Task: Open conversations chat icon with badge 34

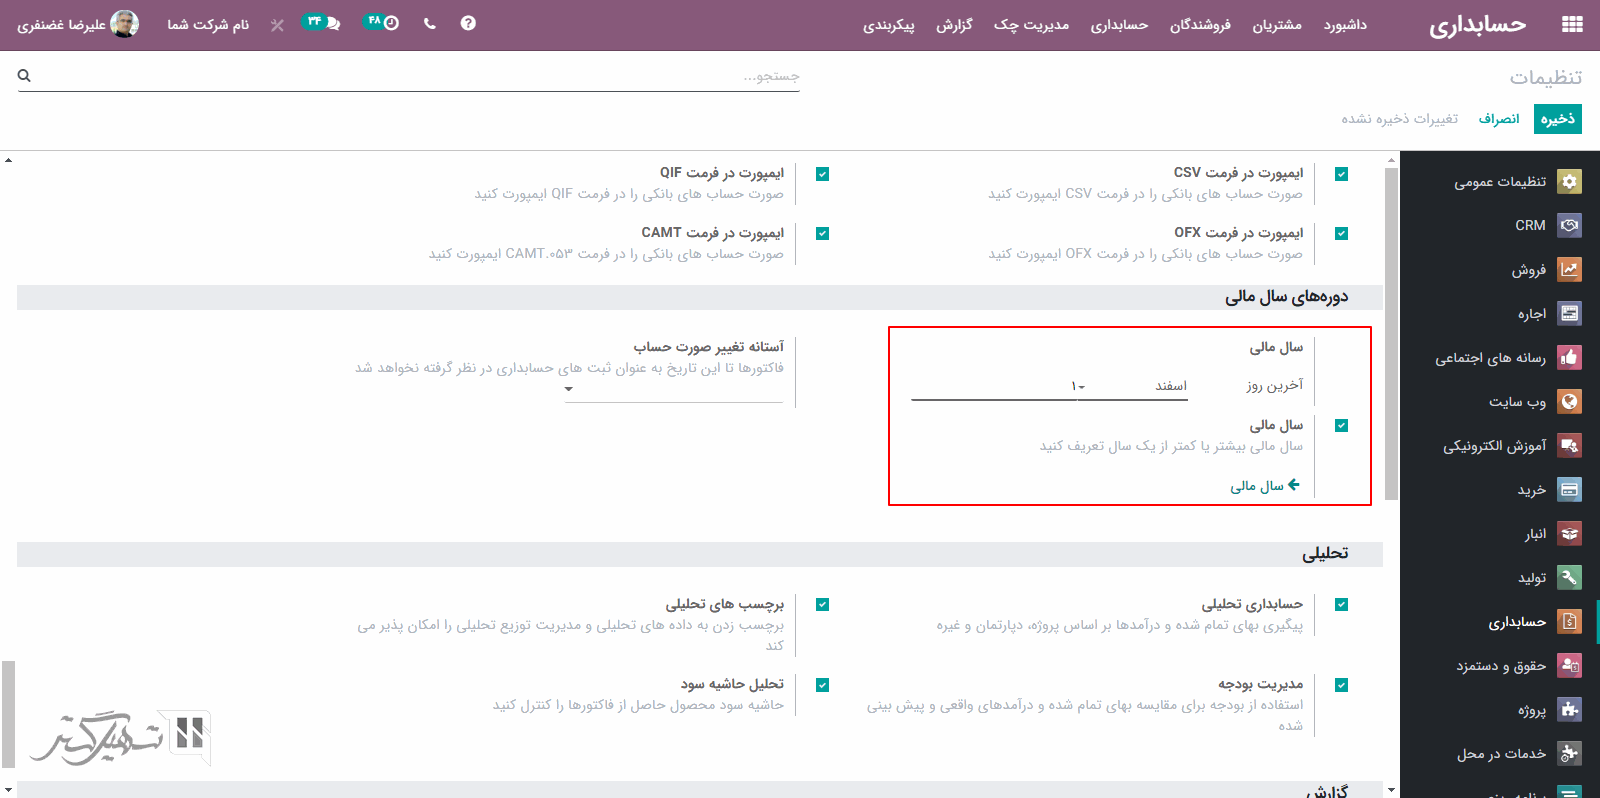Action: point(321,22)
